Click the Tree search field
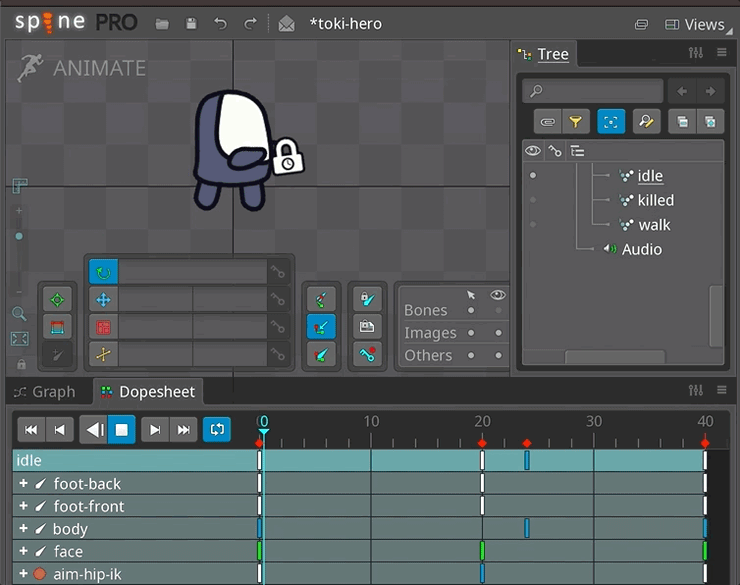The width and height of the screenshot is (740, 585). (602, 91)
